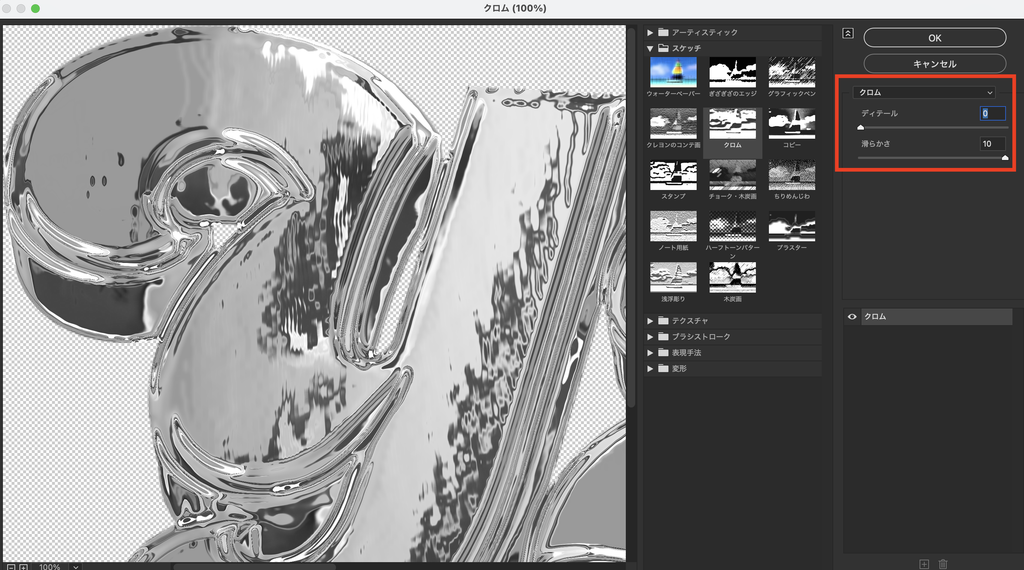1024x570 pixels.
Task: Select the チョーク・木炭画 filter thumbnail
Action: tap(733, 175)
